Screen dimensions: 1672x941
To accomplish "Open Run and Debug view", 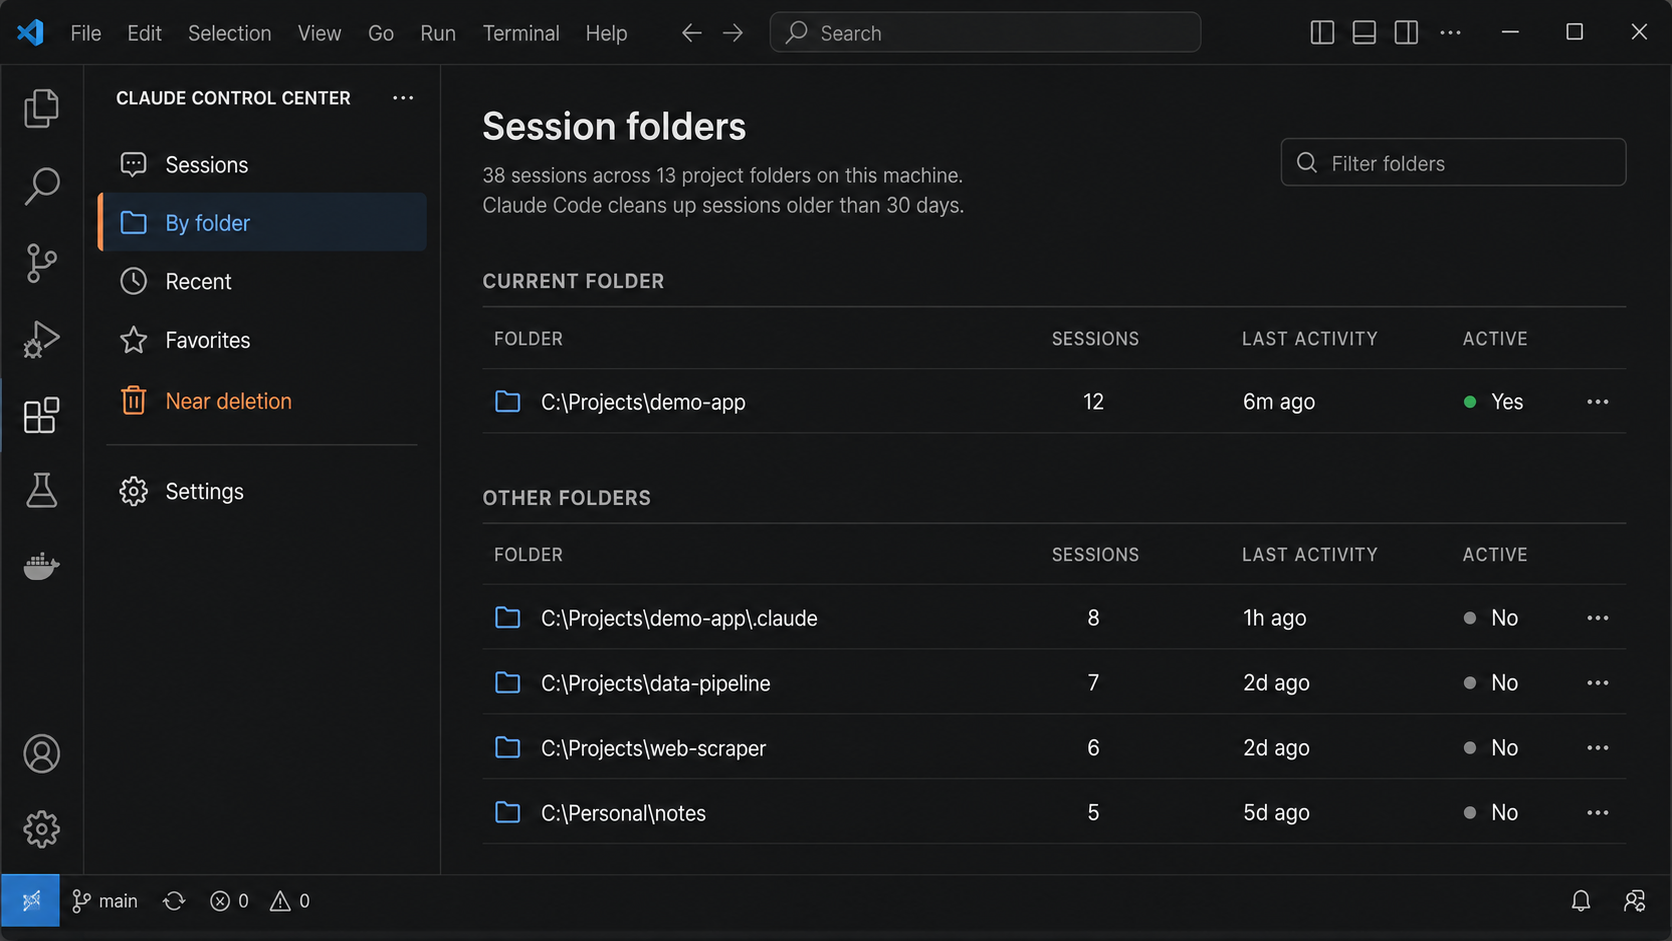I will (41, 339).
